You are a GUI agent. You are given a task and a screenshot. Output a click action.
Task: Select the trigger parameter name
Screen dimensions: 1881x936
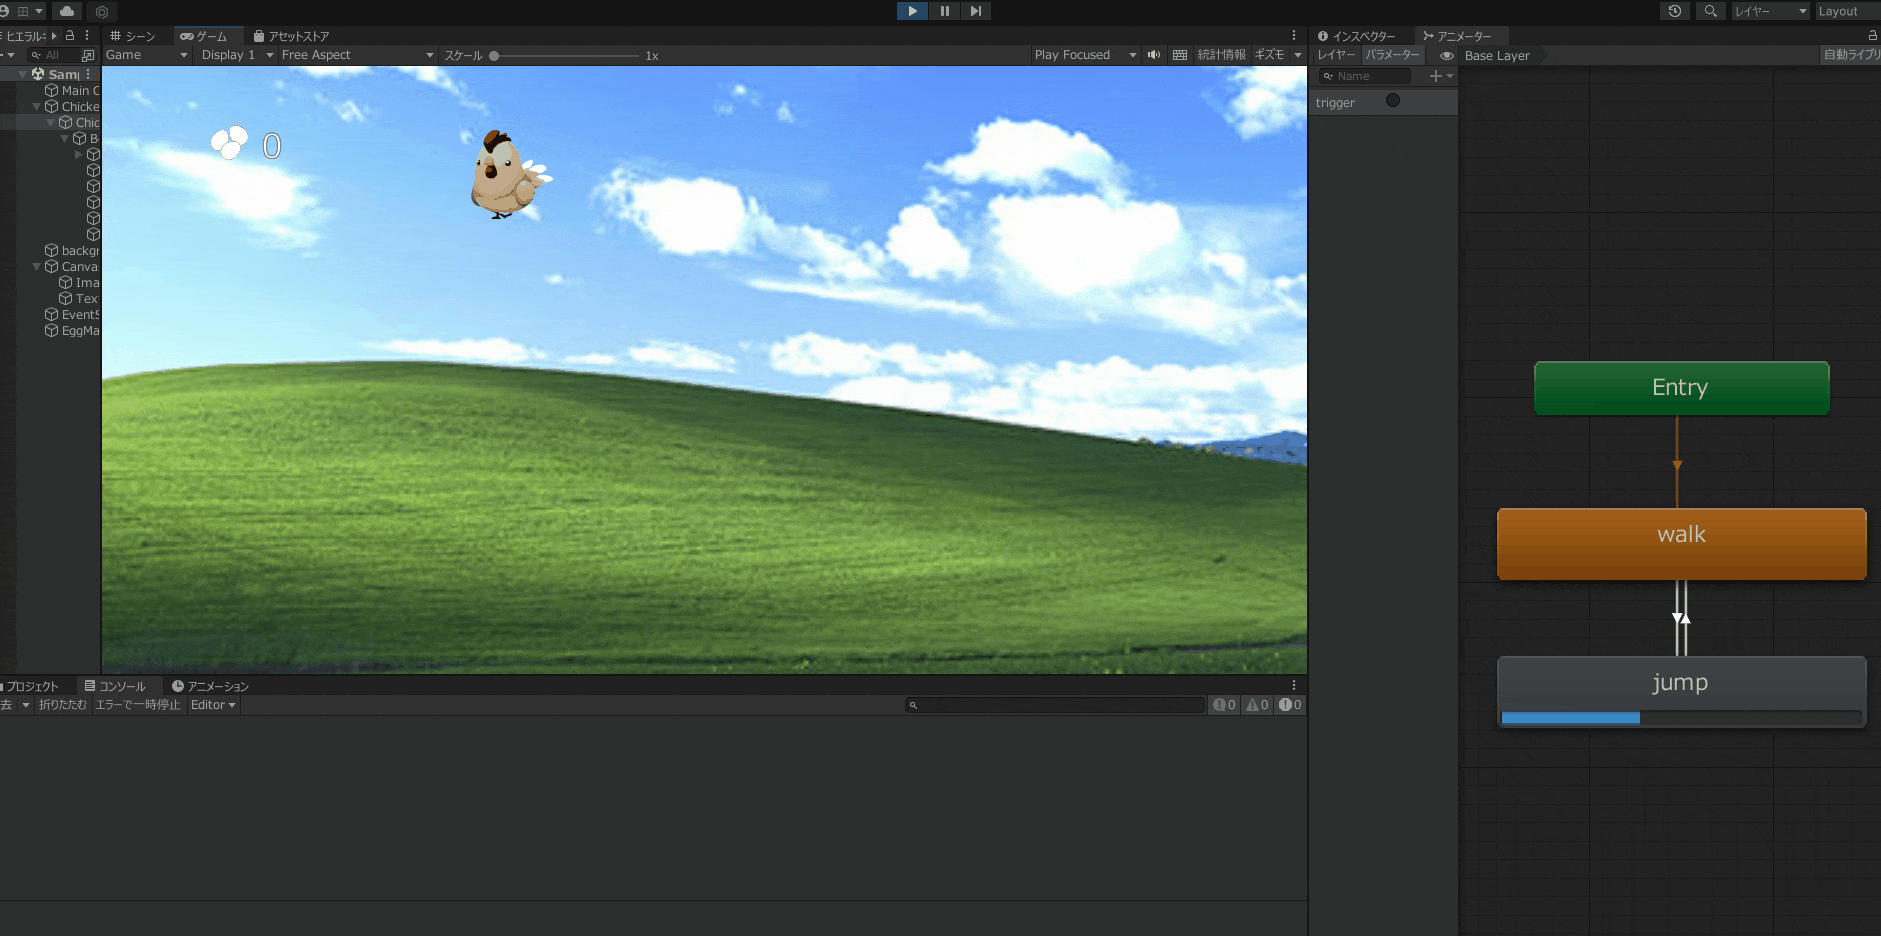pyautogui.click(x=1335, y=103)
